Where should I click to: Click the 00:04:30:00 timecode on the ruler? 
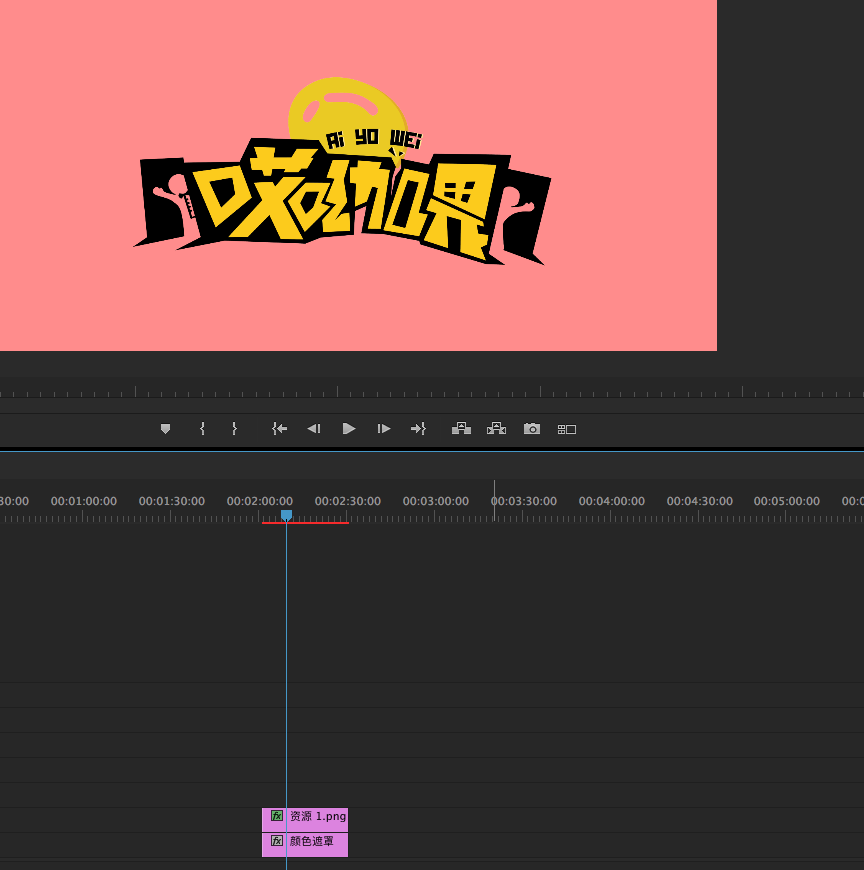point(700,501)
